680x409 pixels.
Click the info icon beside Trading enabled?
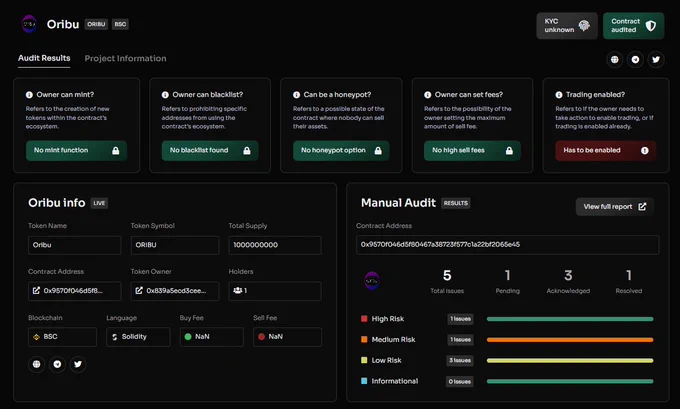559,95
